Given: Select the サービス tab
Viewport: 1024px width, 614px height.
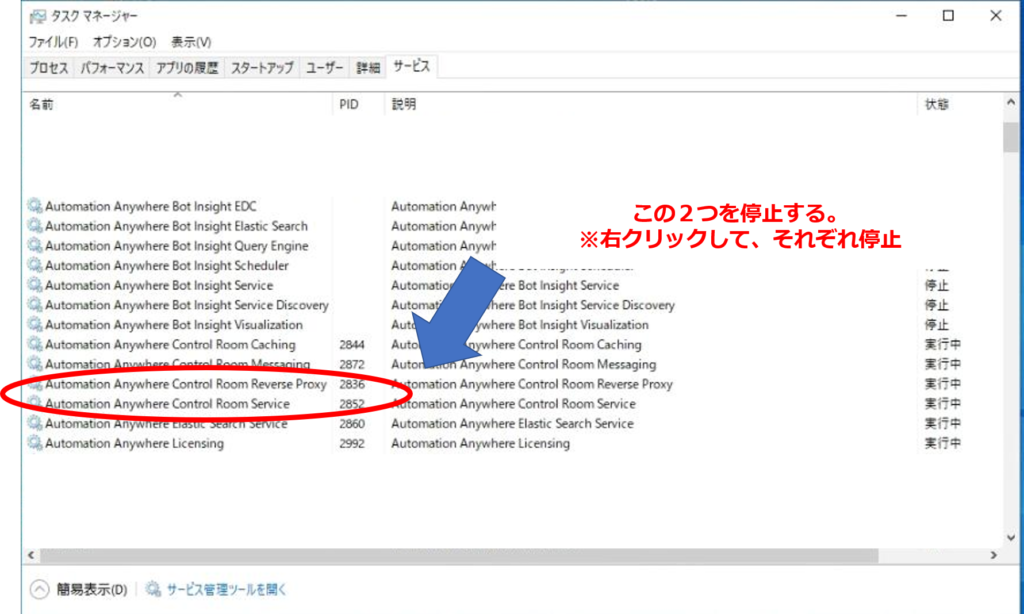Looking at the screenshot, I should point(411,67).
